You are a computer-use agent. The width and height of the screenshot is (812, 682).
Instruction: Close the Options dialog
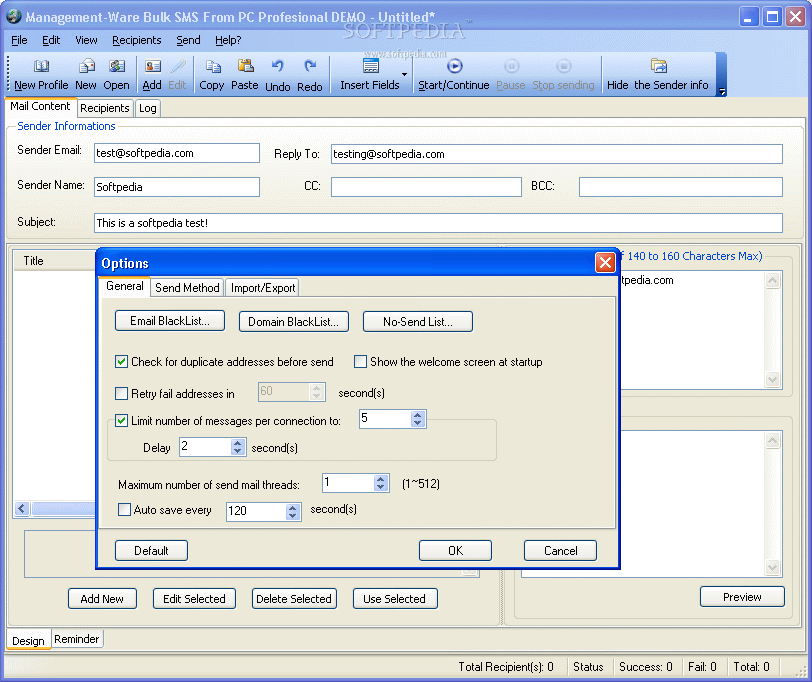[605, 263]
